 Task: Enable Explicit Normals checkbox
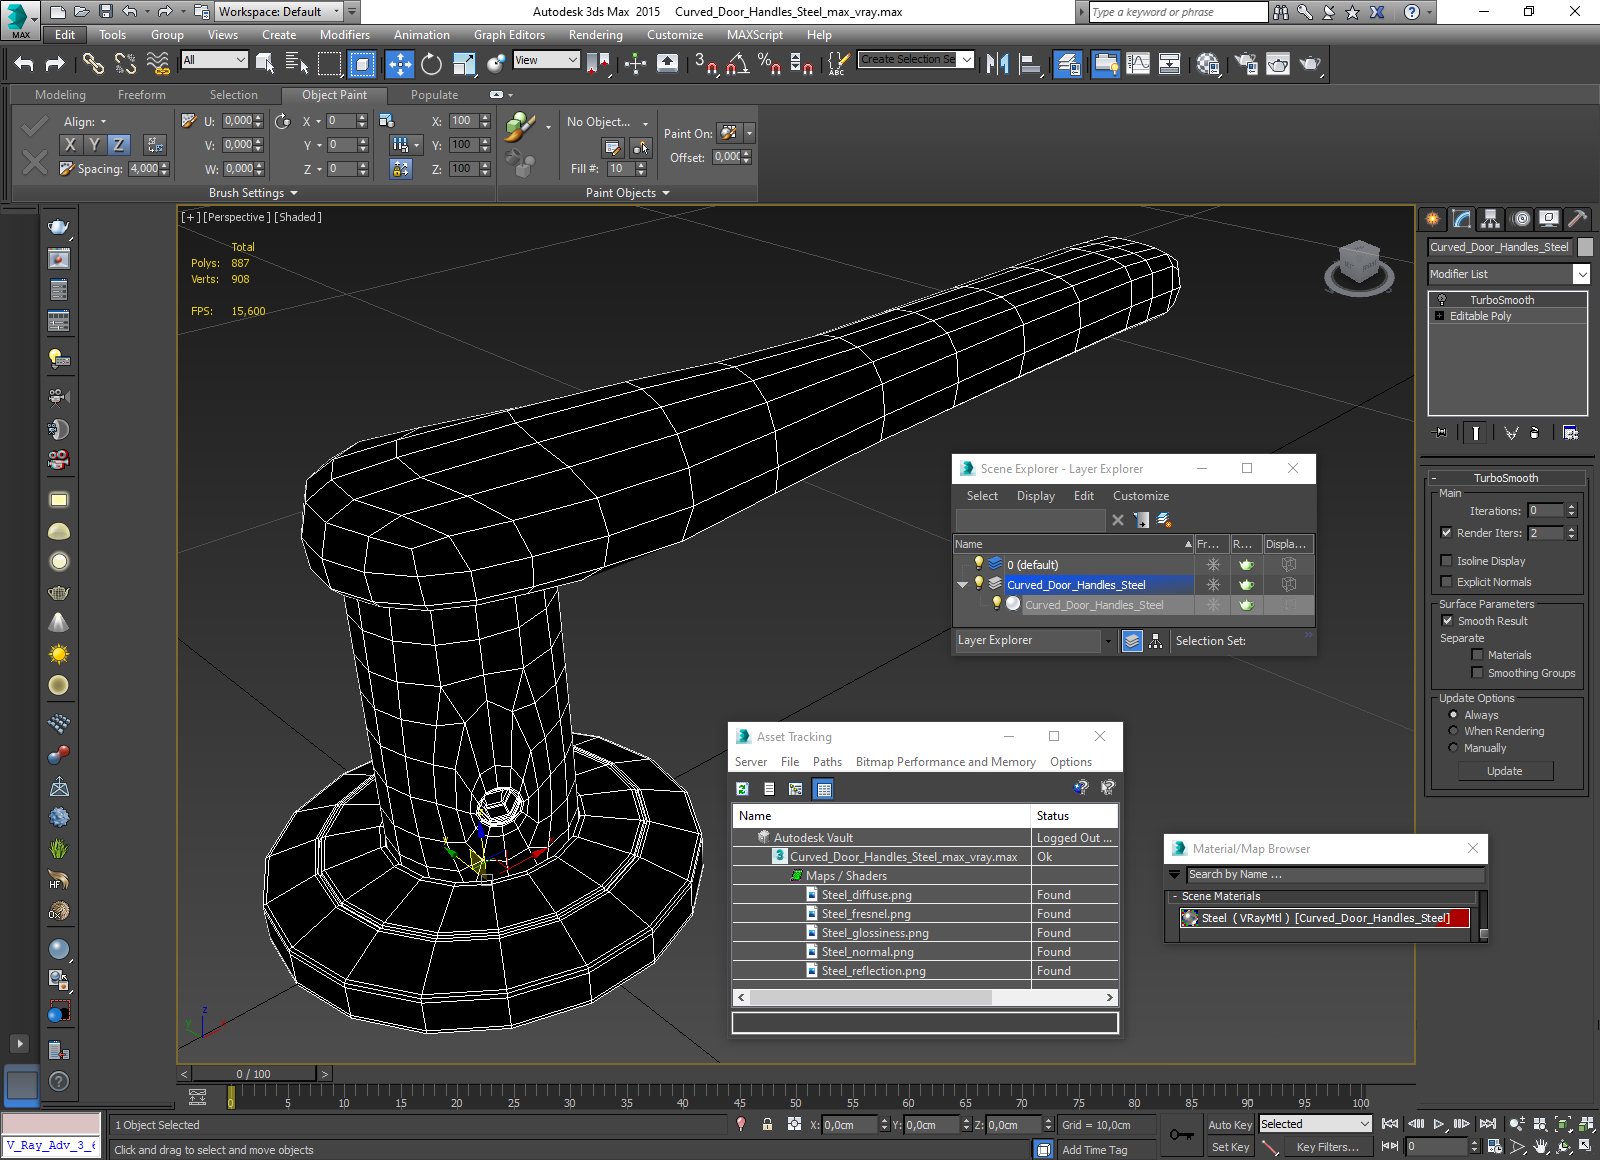[1446, 582]
